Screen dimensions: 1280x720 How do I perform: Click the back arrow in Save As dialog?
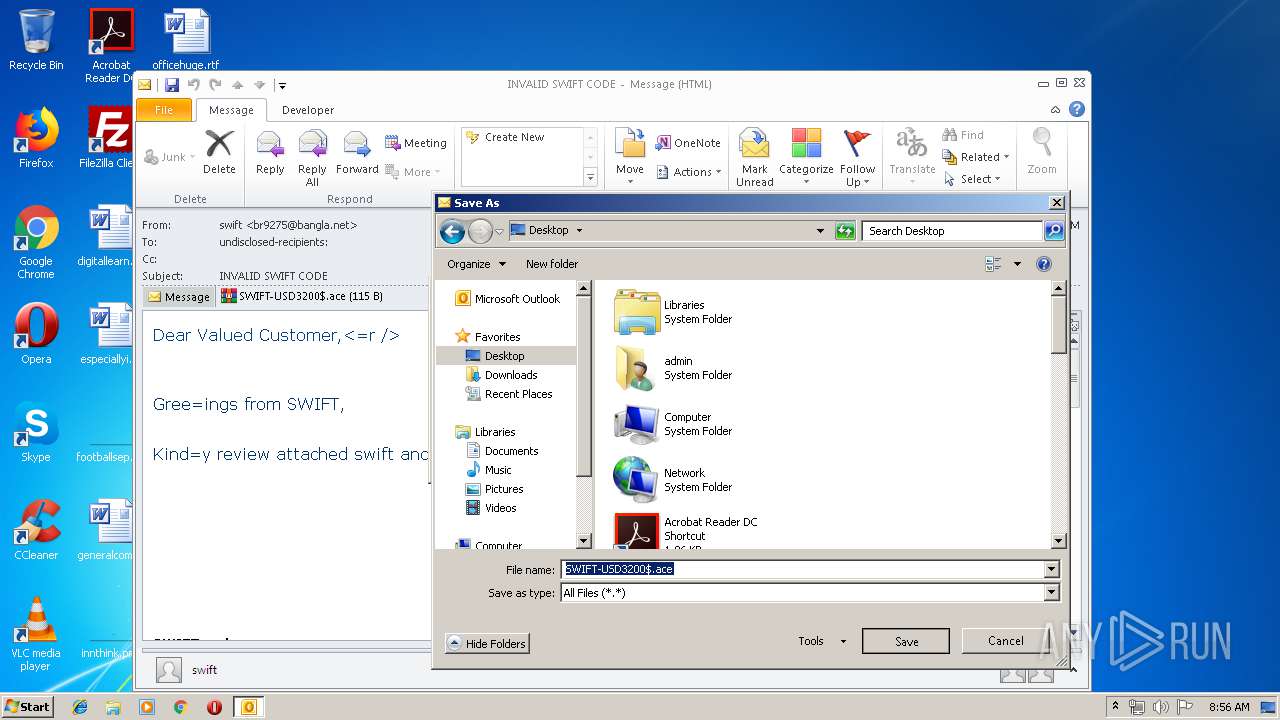[x=452, y=231]
